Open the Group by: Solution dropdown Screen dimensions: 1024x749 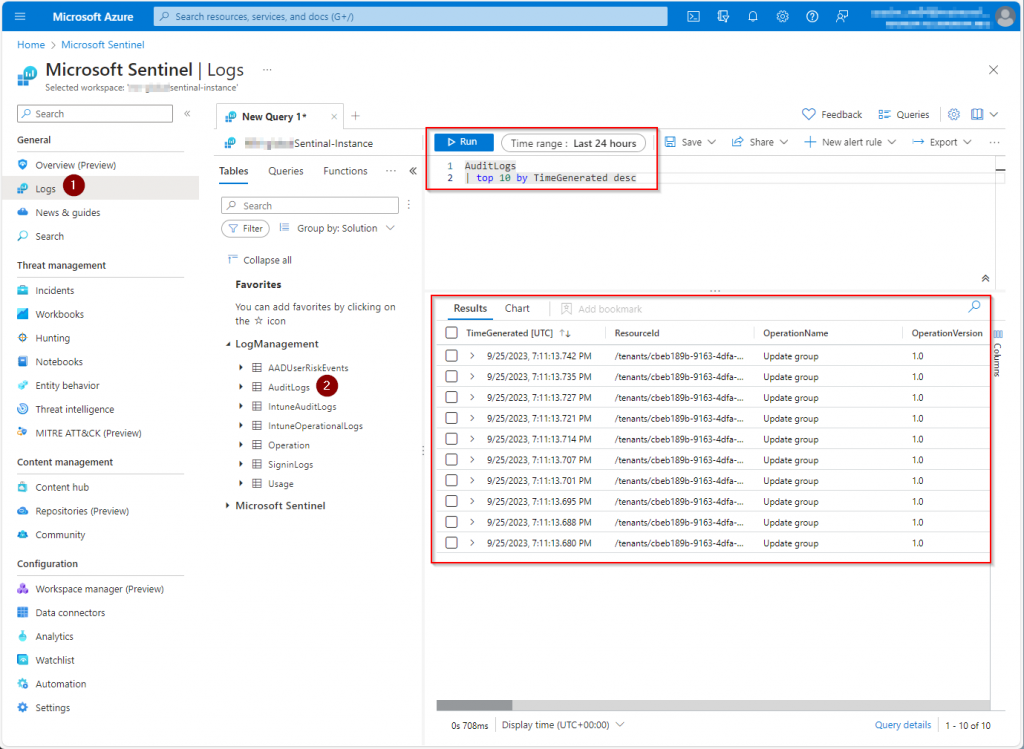point(344,228)
